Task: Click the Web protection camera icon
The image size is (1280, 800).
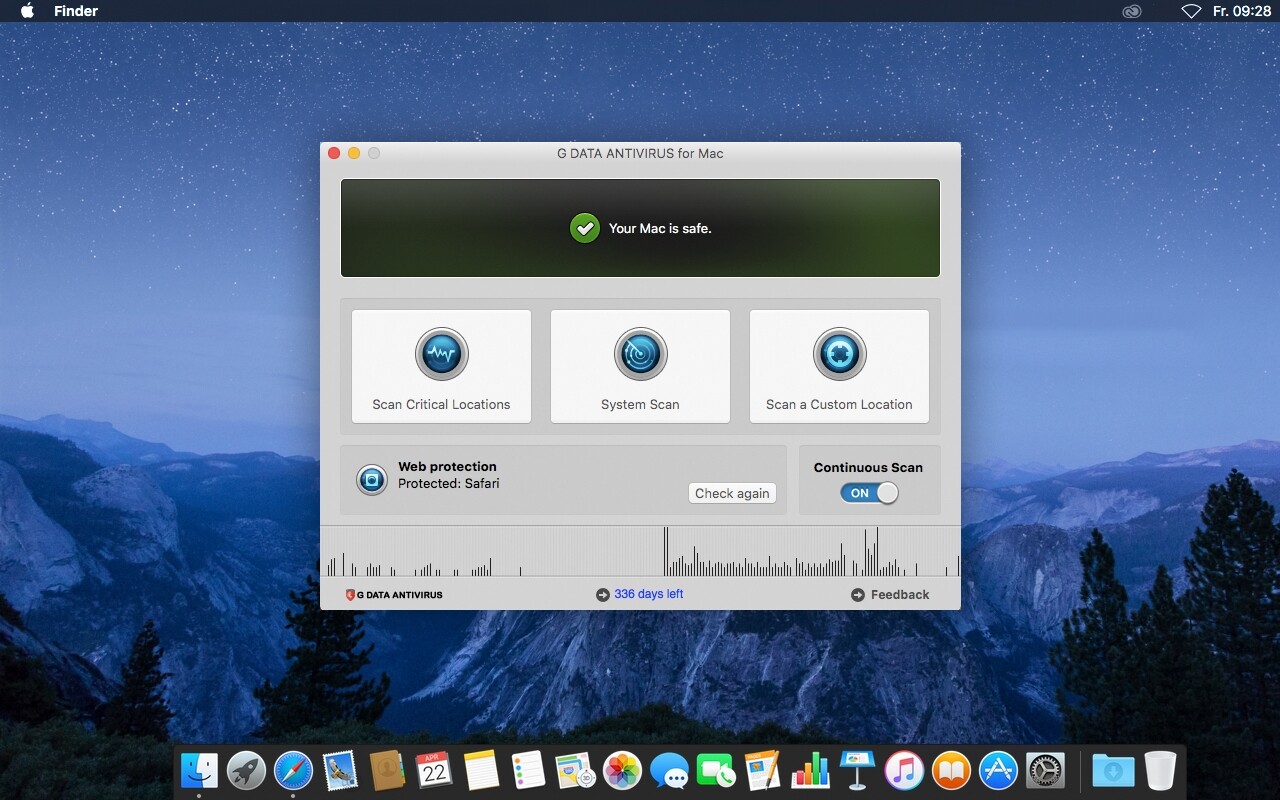Action: pos(372,480)
